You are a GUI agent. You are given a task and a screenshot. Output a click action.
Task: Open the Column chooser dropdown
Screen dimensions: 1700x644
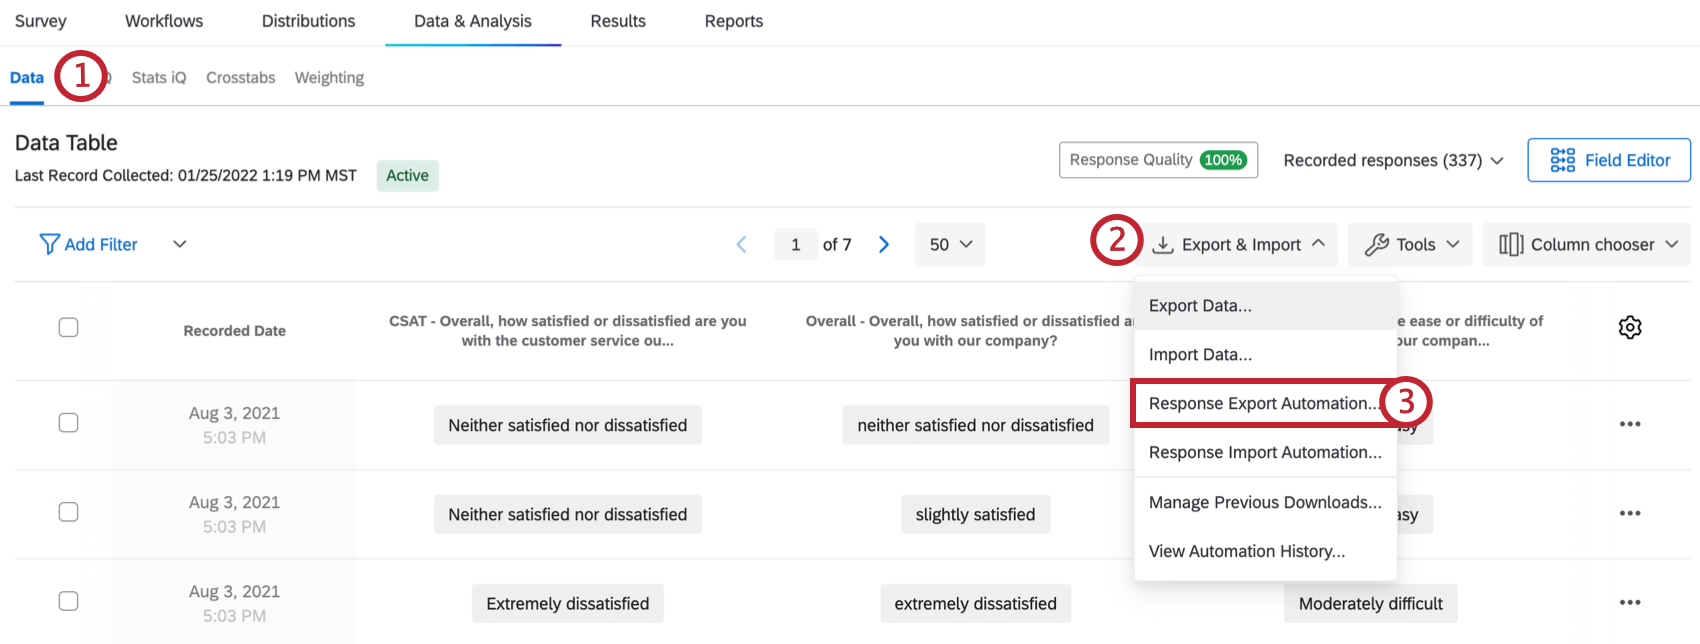pos(1587,244)
